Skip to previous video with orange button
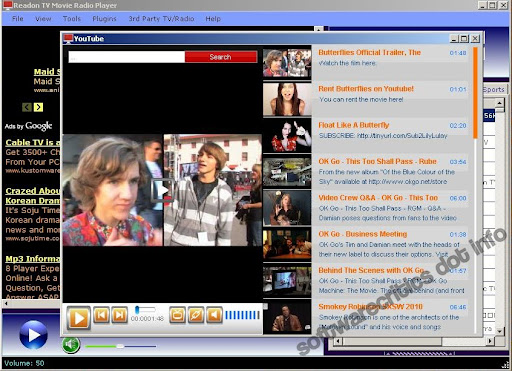 (101, 315)
